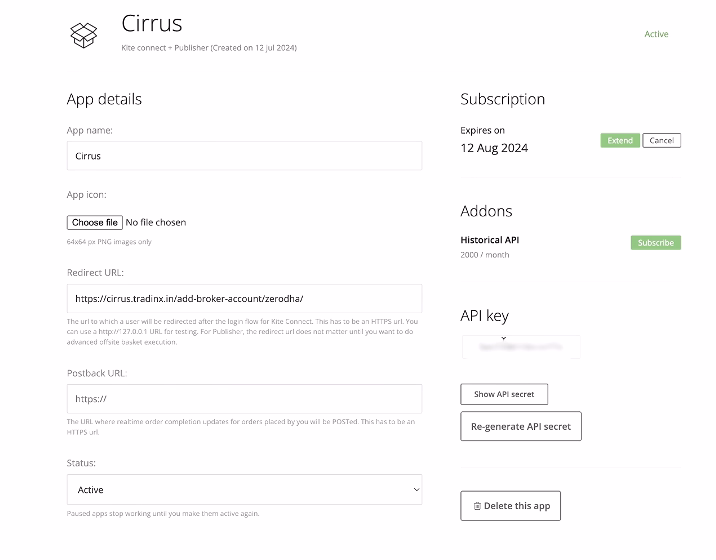
Task: Click the 12 Aug 2024 expiry date
Action: (494, 148)
